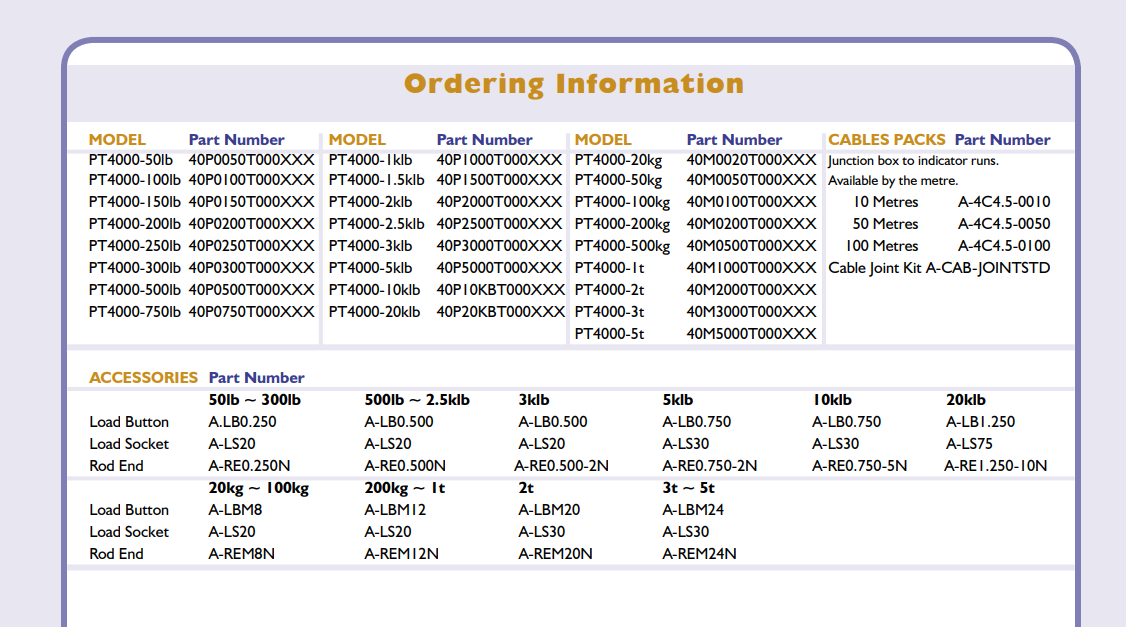Click load button part A-LB1.250
Viewport: 1126px width, 627px height.
tap(980, 422)
